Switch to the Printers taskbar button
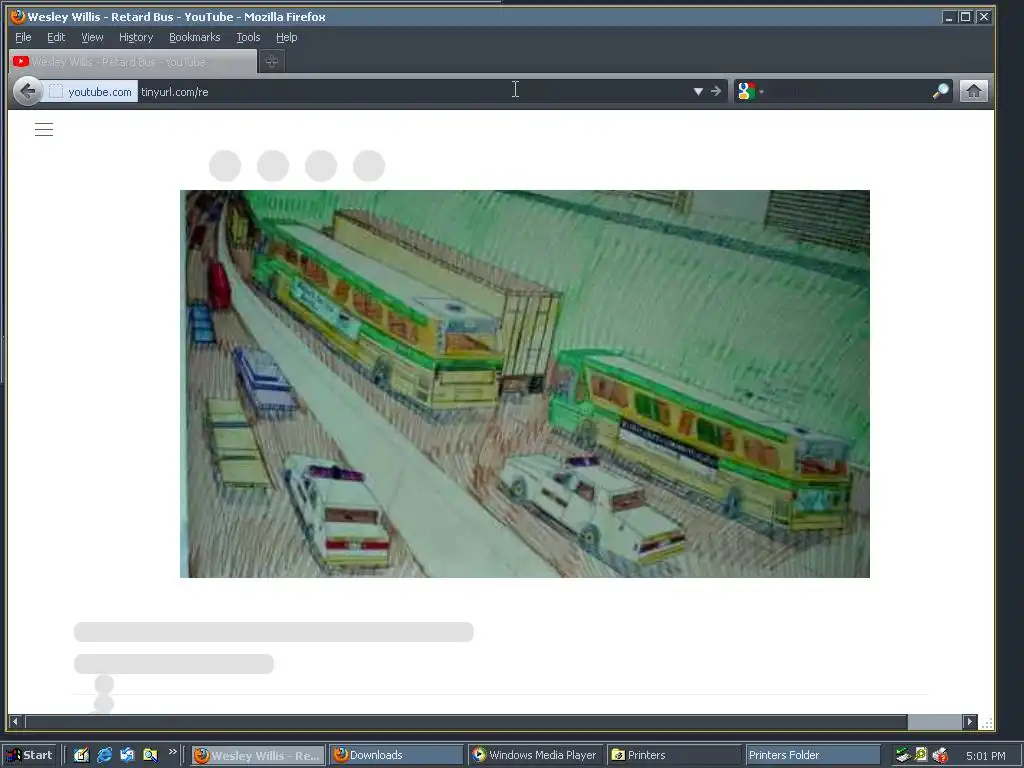 click(674, 755)
